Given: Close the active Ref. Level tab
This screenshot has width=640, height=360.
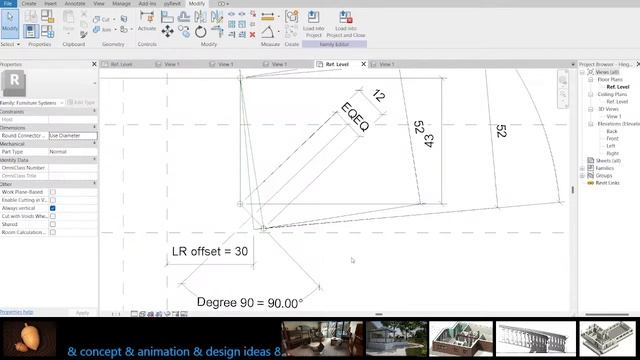Looking at the screenshot, I should 363,64.
